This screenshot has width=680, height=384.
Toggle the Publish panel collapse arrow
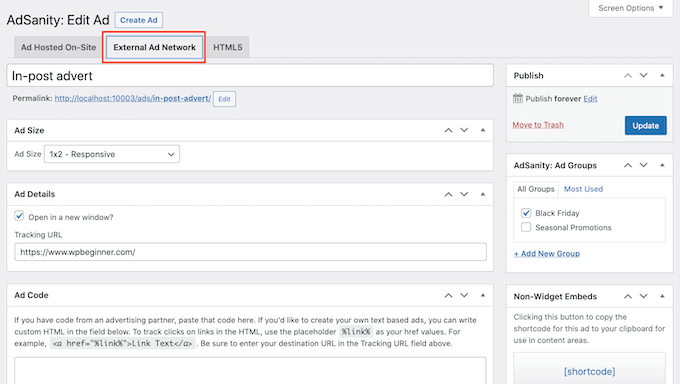pos(662,75)
